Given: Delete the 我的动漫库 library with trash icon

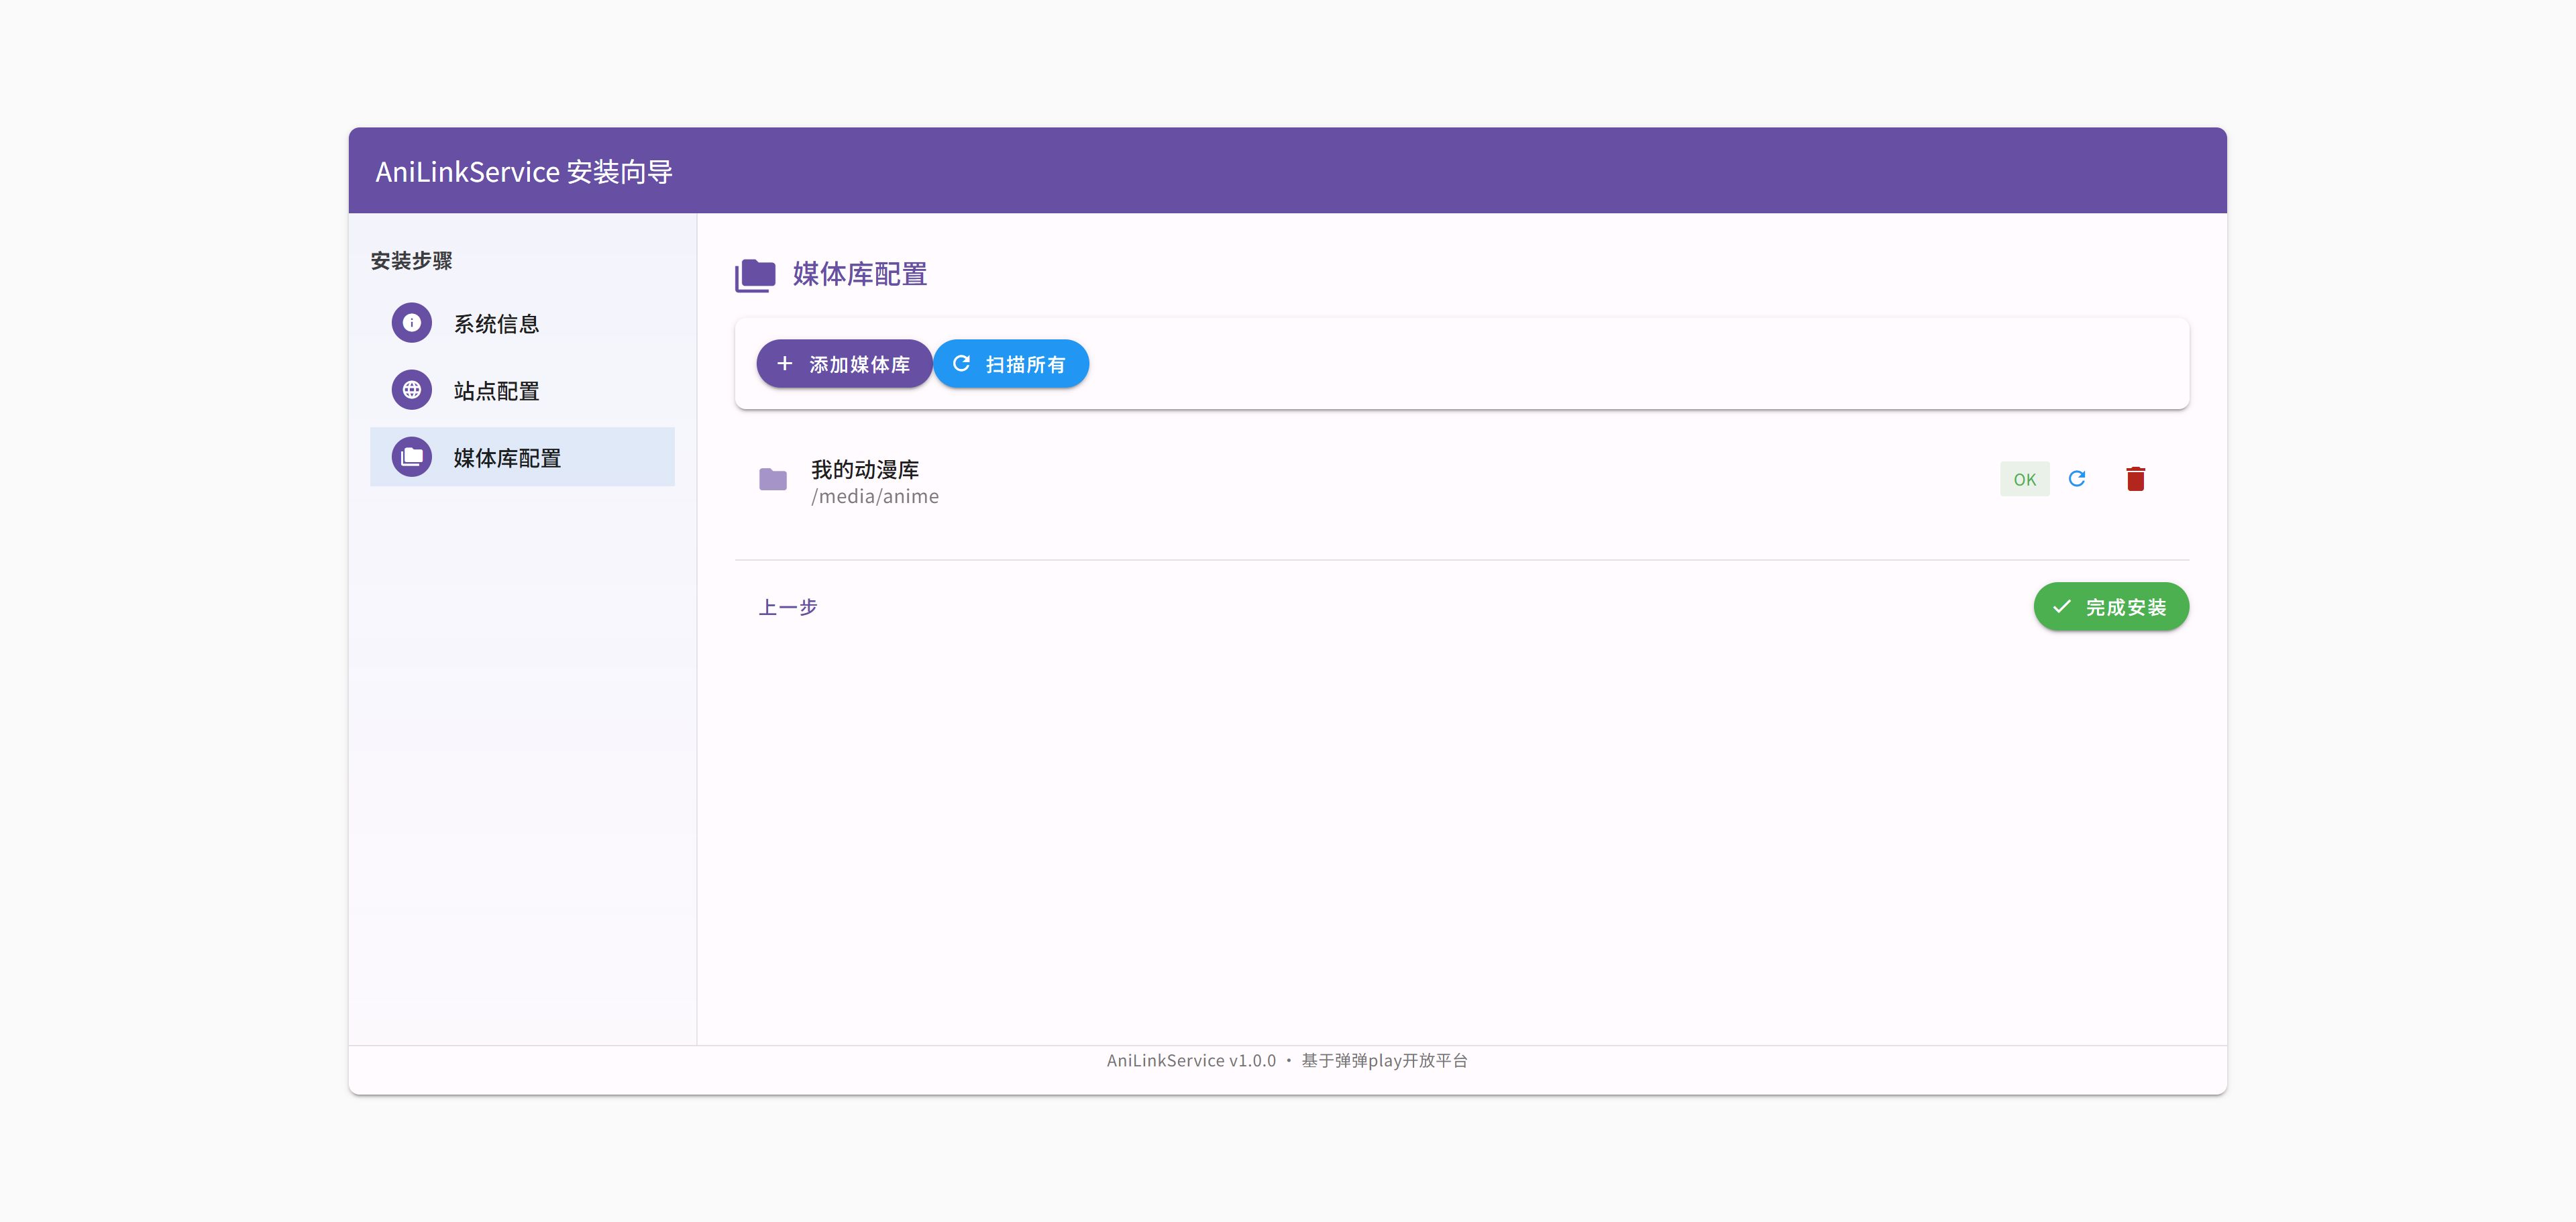Looking at the screenshot, I should pyautogui.click(x=2135, y=479).
